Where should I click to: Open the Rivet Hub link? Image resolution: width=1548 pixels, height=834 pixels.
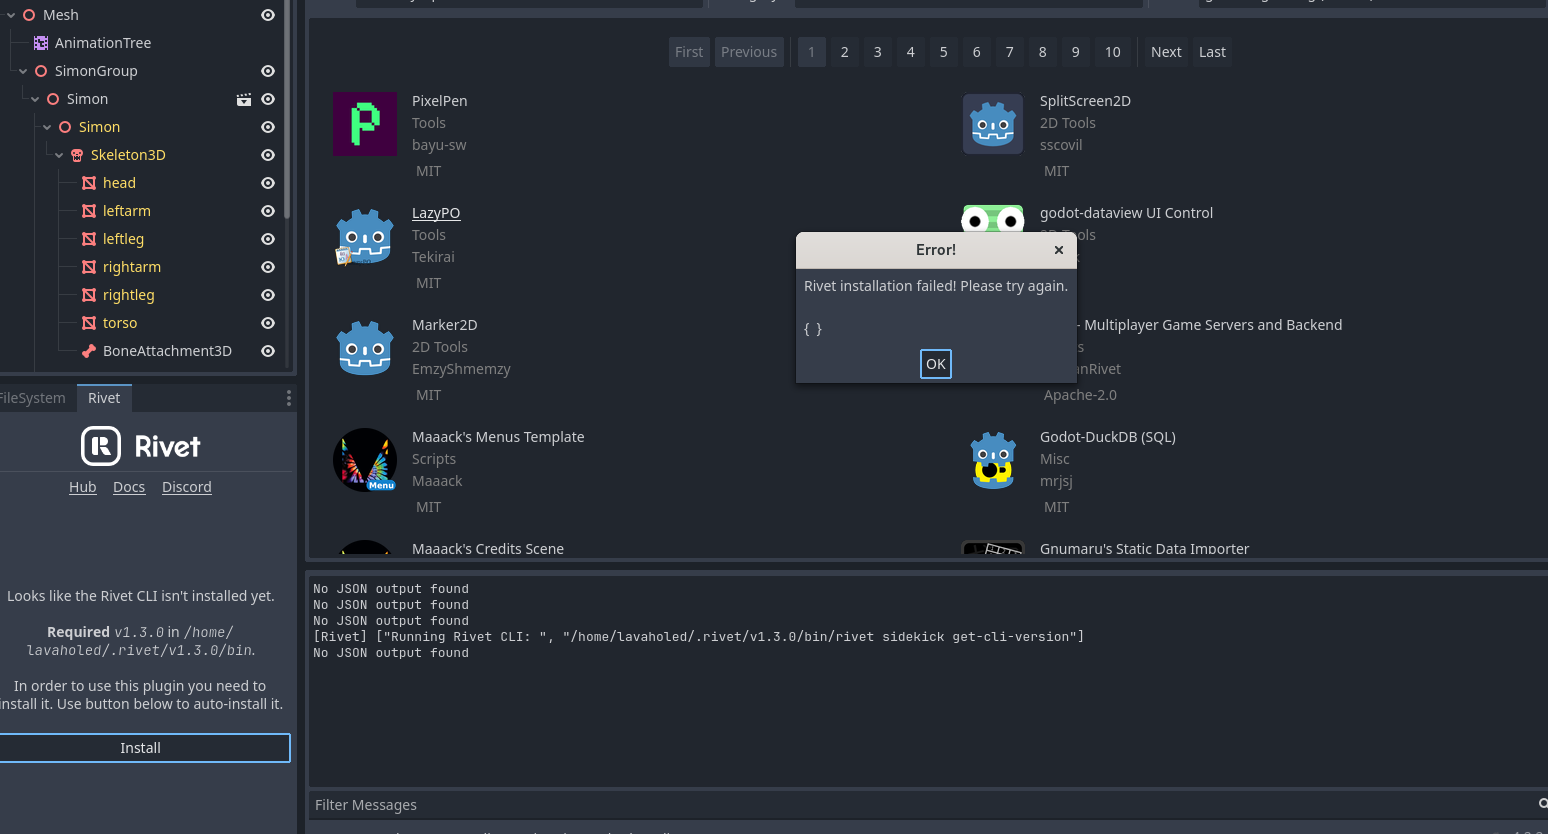pos(83,487)
